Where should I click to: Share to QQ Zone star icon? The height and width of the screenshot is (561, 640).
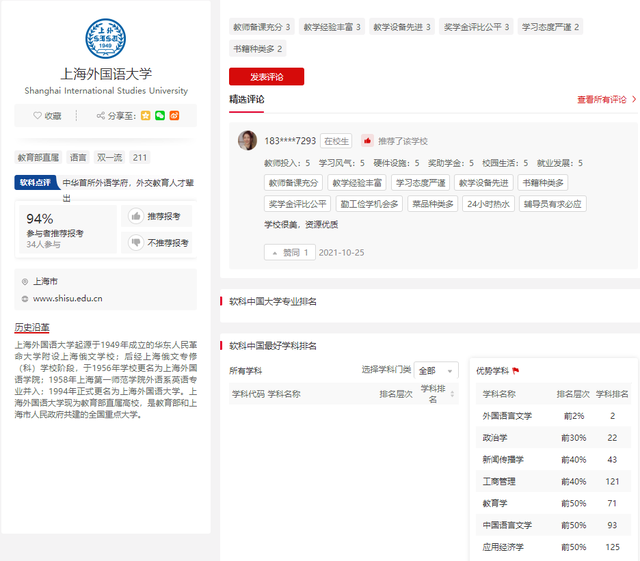point(146,116)
